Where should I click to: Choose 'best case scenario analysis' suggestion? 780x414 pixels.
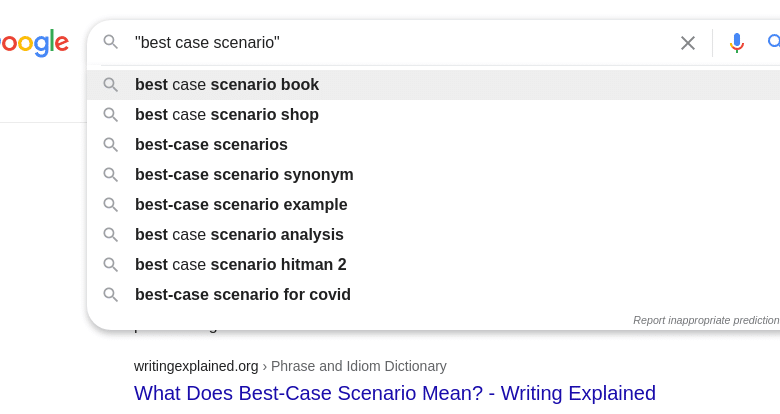coord(239,235)
